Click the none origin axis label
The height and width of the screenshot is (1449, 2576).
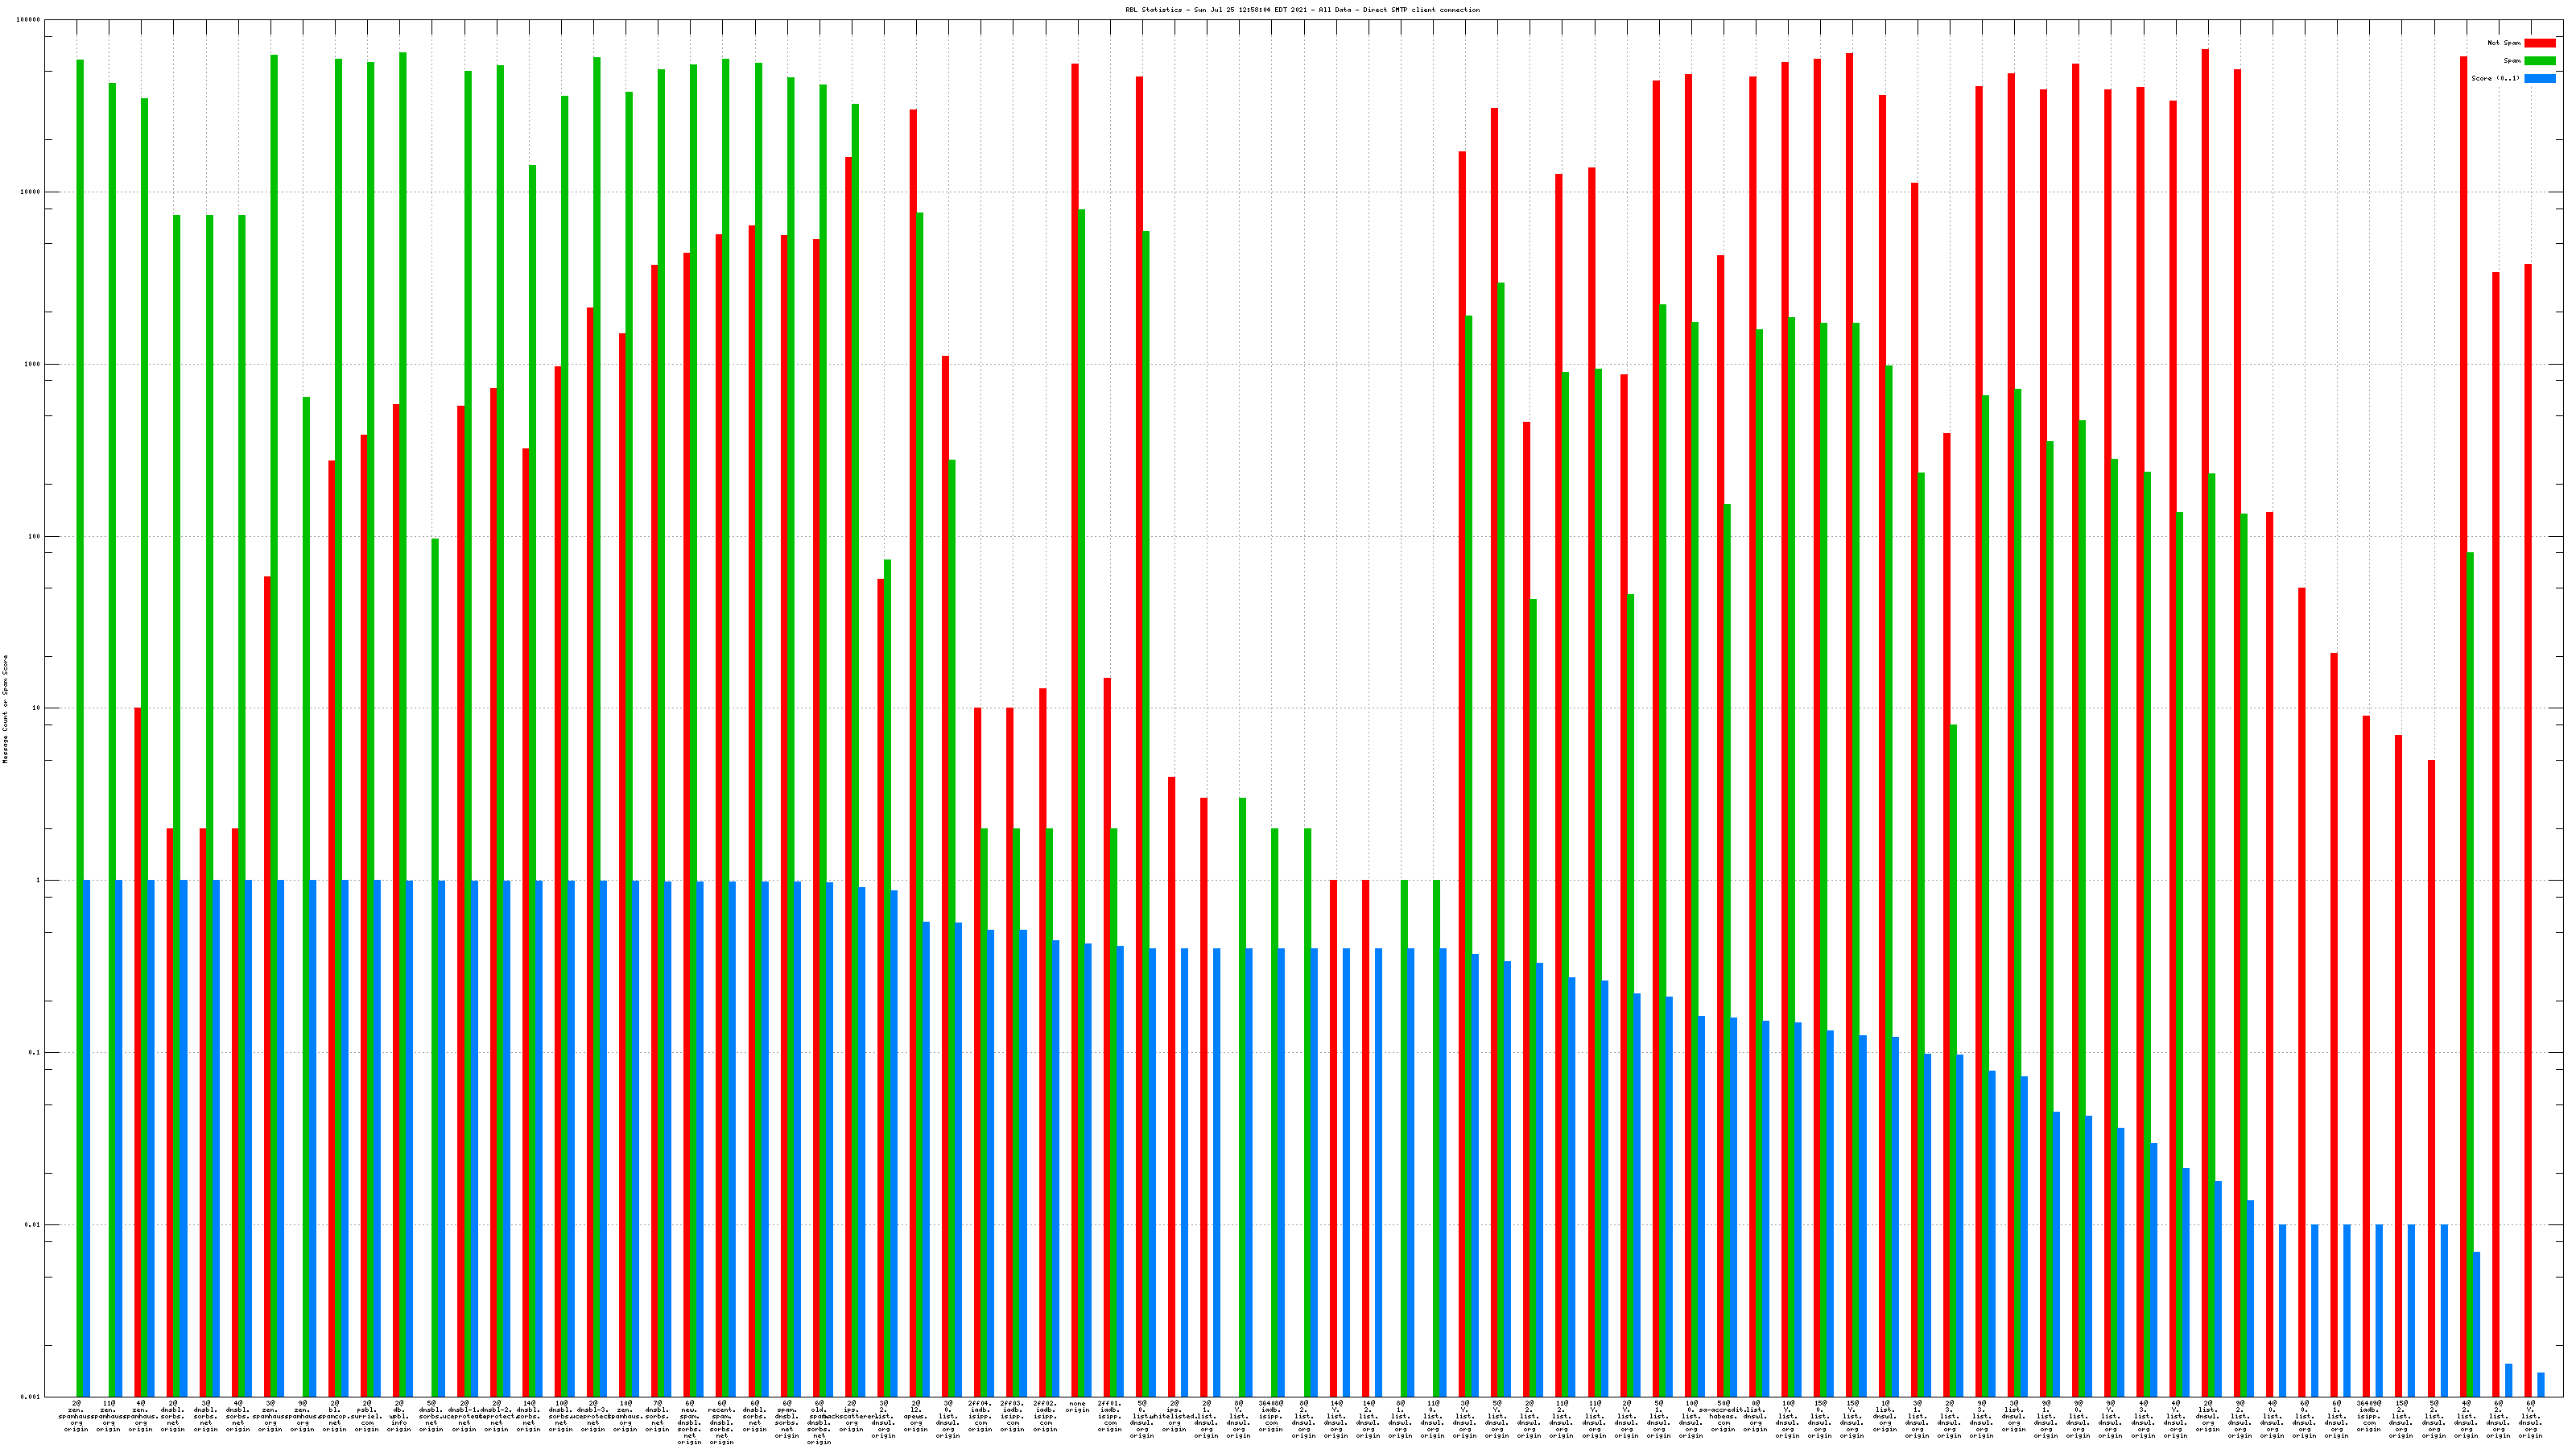(1077, 1407)
